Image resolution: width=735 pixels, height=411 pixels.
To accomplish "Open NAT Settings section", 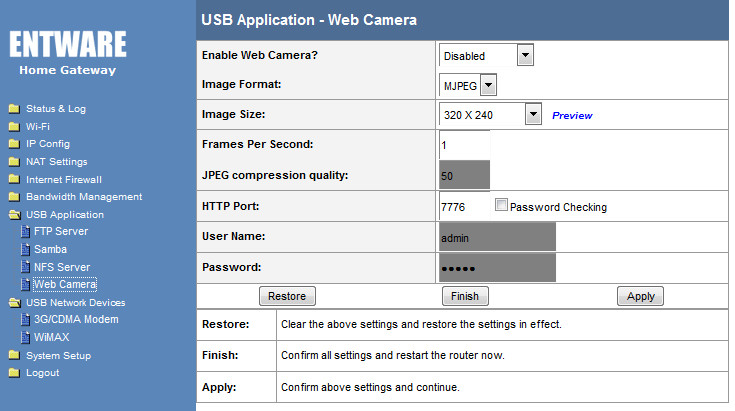I will (x=57, y=162).
